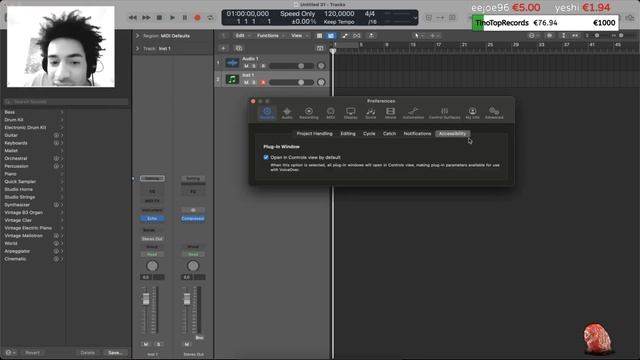Toggle cycle mode button in transport
The height and width of the screenshot is (360, 640).
coord(210,18)
